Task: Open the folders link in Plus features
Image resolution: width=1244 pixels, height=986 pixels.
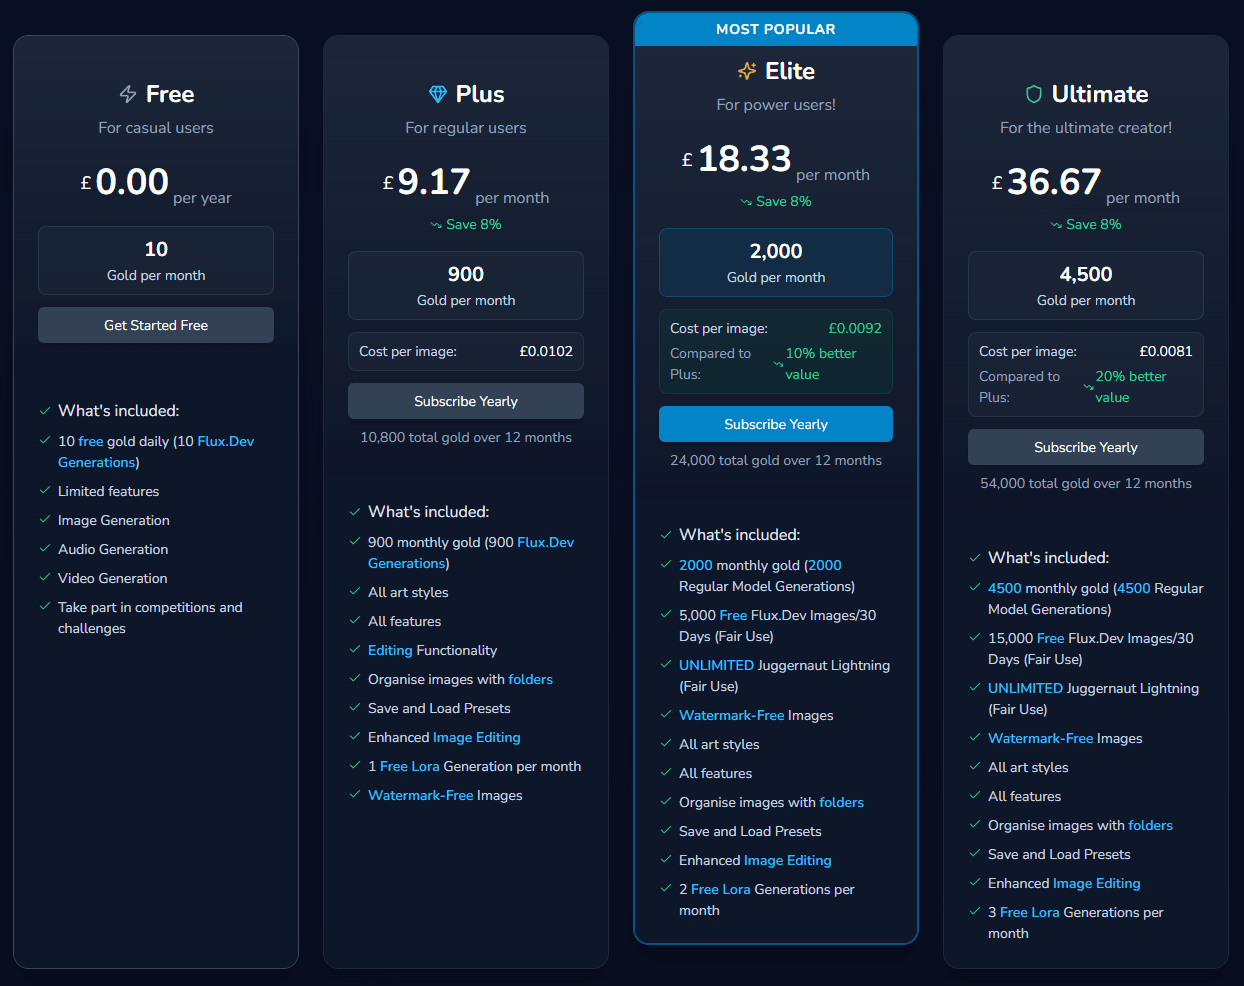Action: point(531,679)
